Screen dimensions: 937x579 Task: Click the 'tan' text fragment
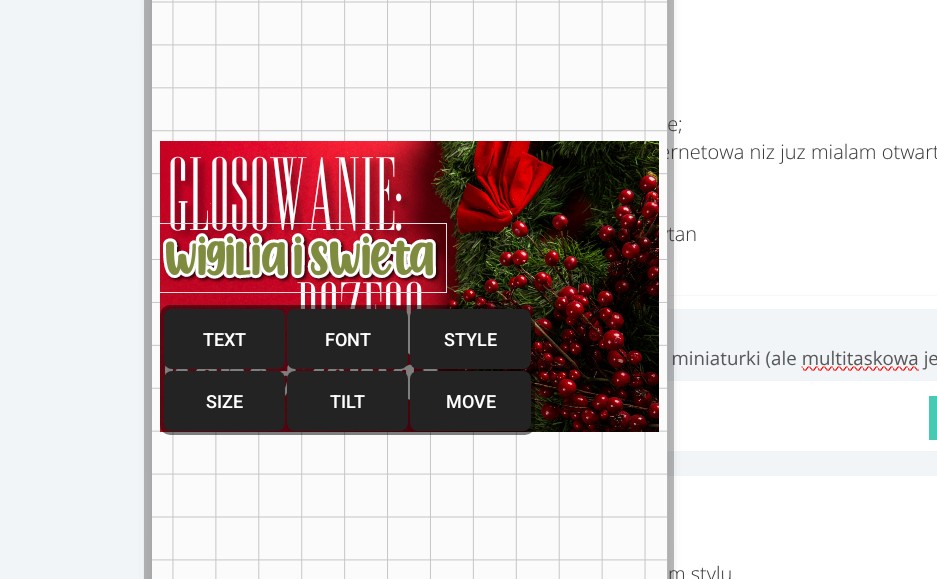click(683, 235)
